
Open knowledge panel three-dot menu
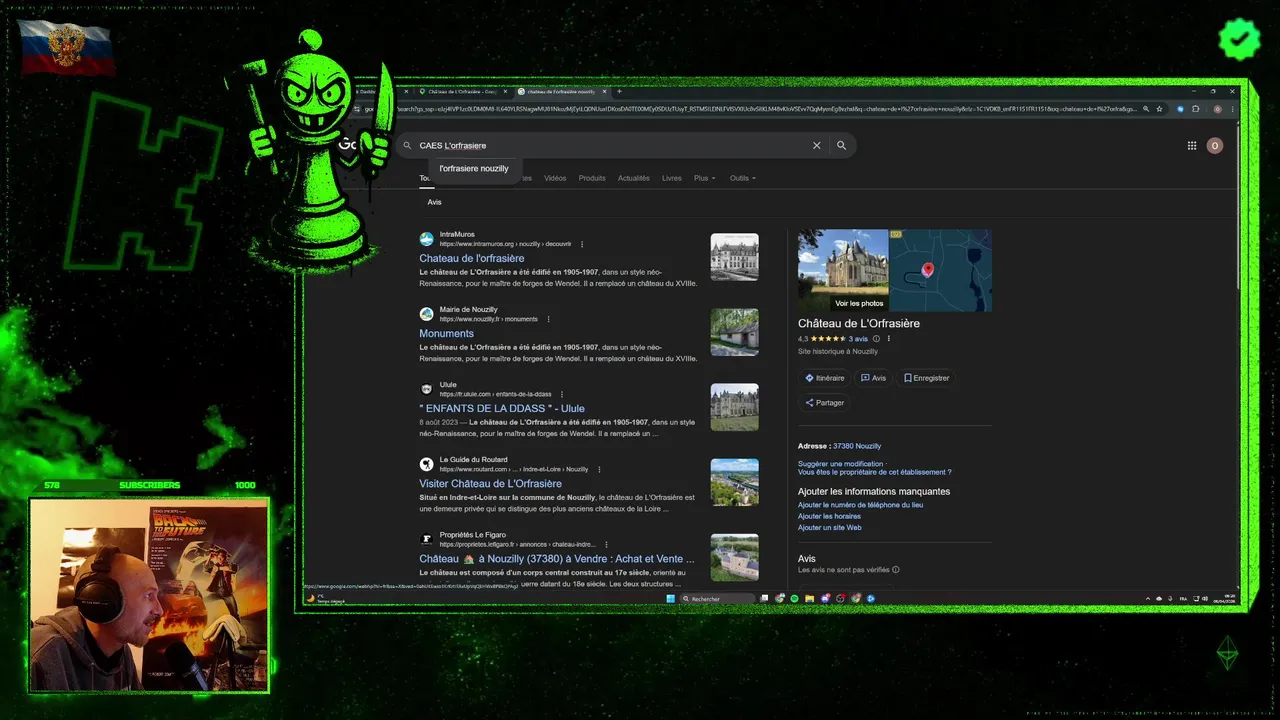(889, 339)
